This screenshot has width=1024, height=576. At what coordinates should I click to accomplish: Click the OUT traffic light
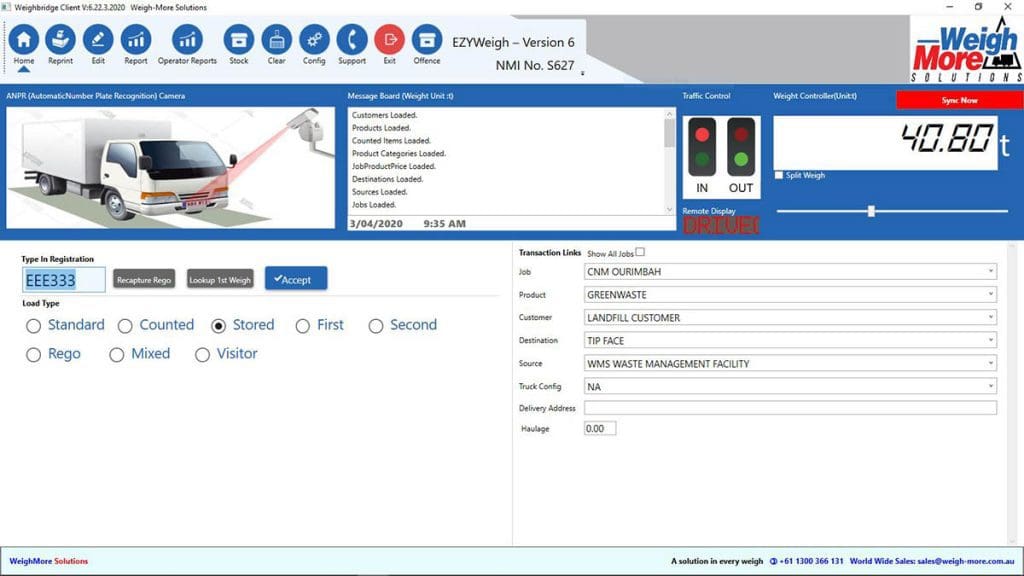click(x=741, y=147)
